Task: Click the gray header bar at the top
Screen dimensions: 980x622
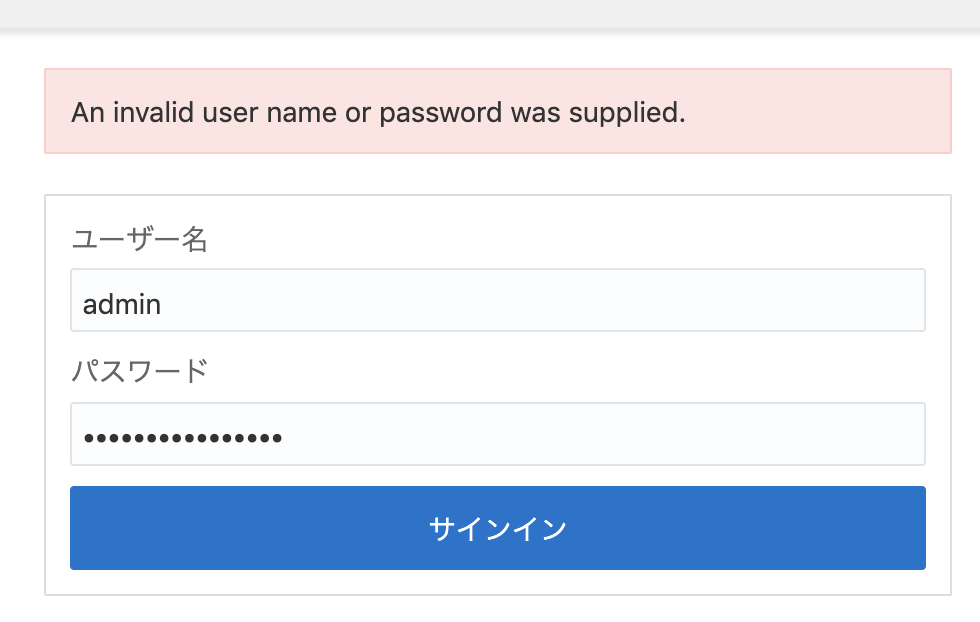Action: [490, 14]
